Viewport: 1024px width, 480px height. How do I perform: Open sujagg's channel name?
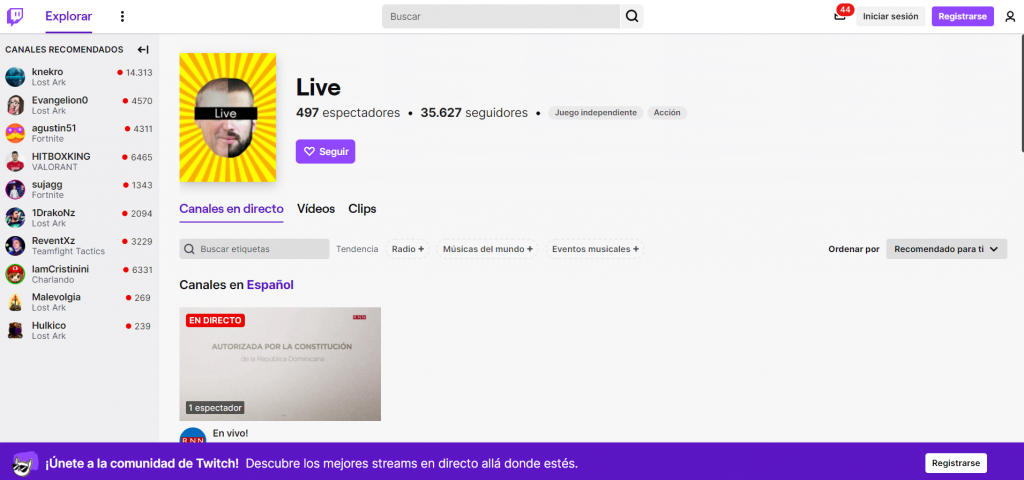click(x=47, y=184)
